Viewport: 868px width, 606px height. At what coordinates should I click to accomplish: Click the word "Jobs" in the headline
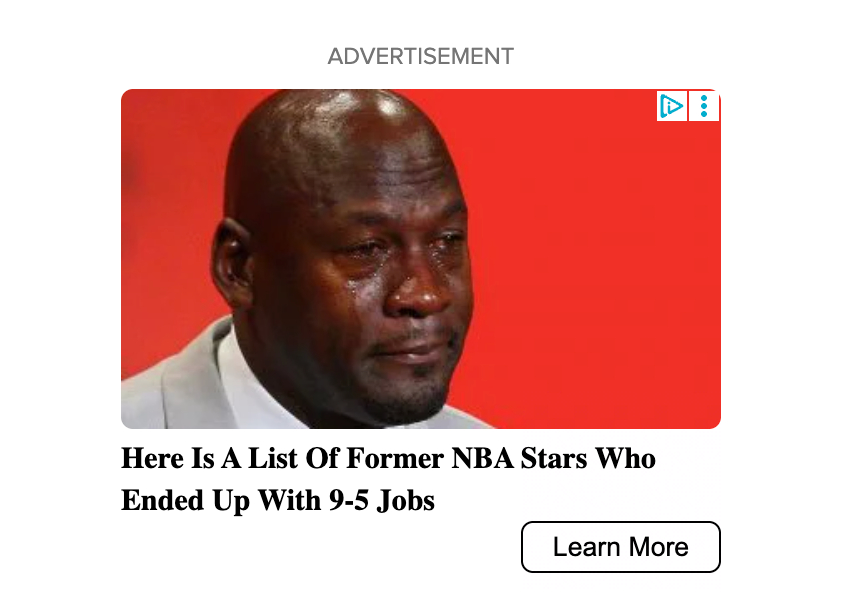(406, 501)
